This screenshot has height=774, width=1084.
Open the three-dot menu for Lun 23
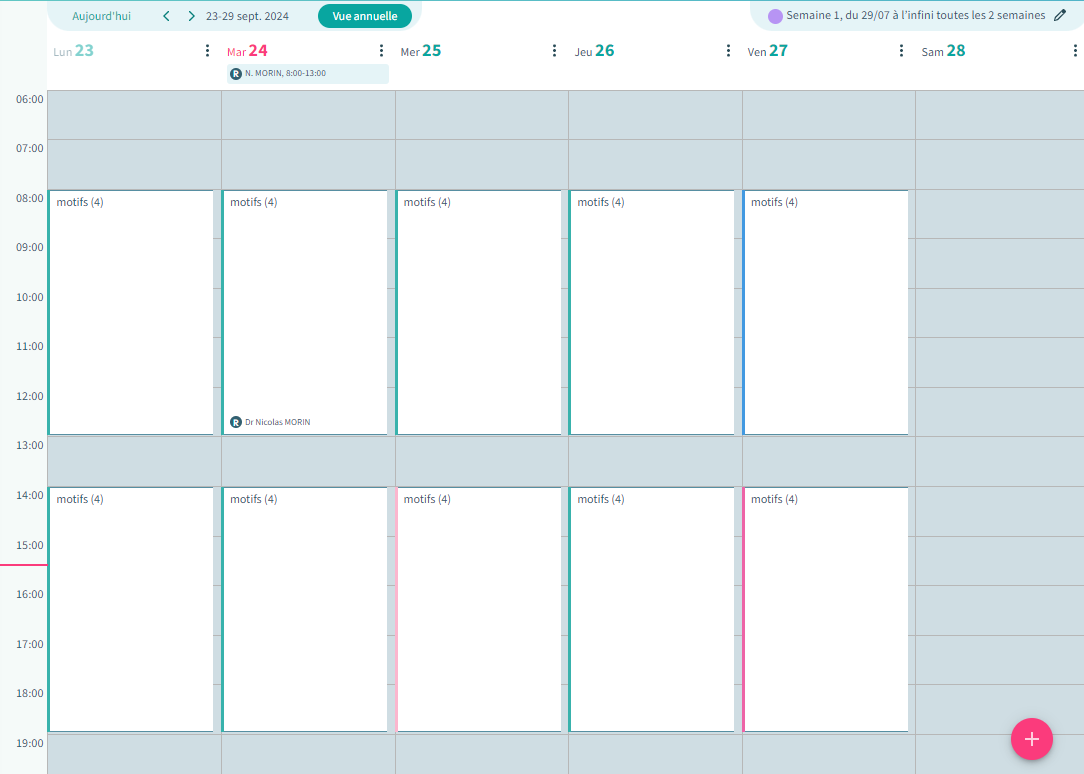(207, 51)
